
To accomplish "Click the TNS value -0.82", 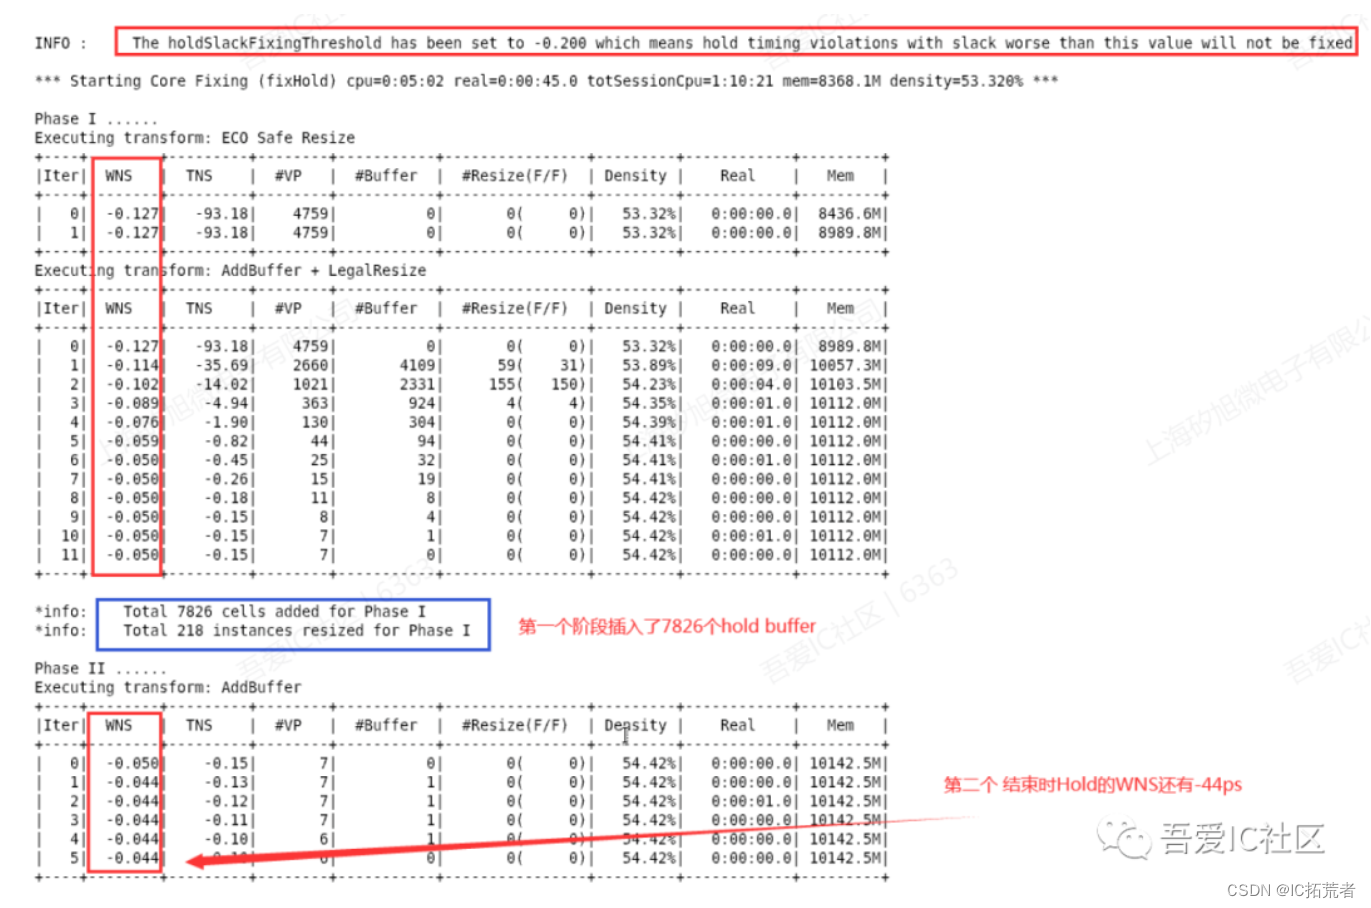I will [226, 442].
